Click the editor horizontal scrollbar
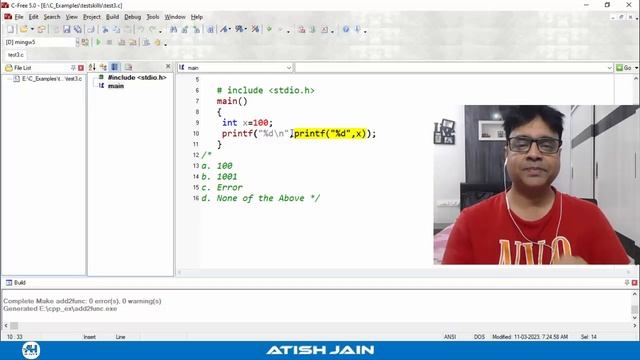This screenshot has width=640, height=360. tap(404, 272)
